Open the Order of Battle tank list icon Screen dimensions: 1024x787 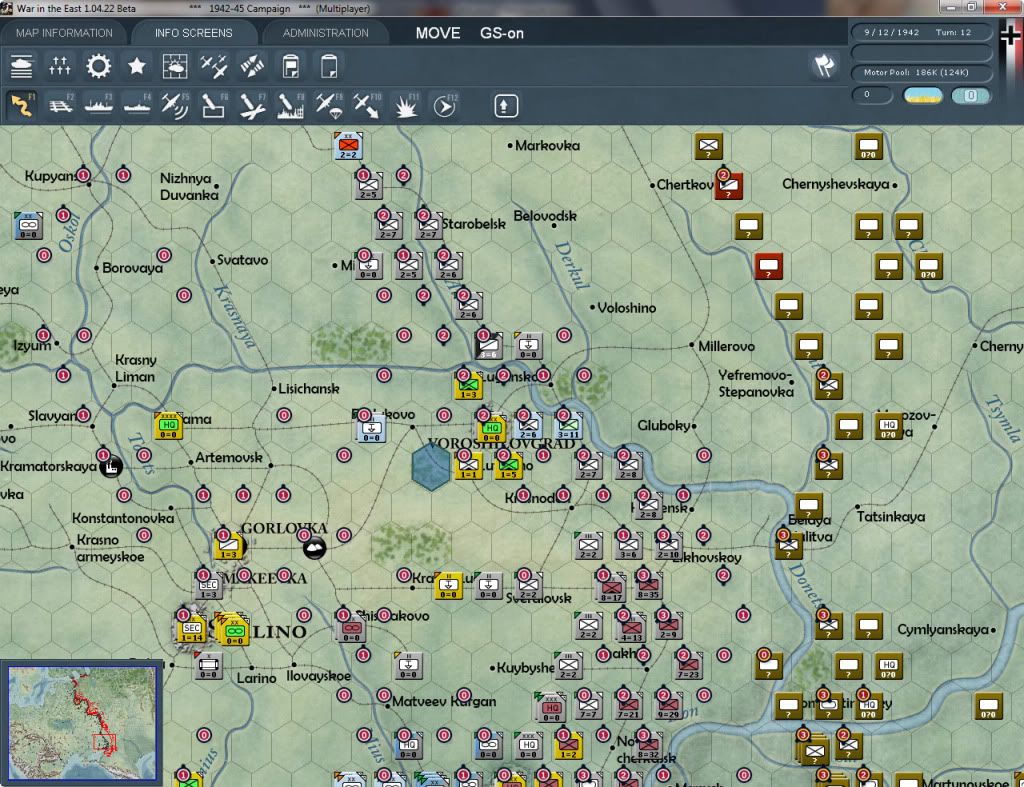(22, 66)
